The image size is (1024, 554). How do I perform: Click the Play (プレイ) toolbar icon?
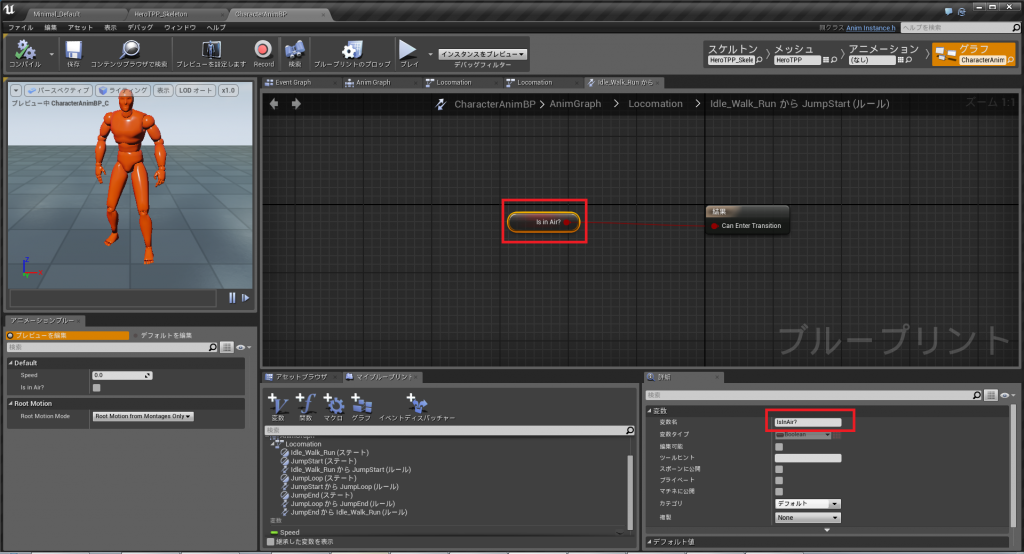pos(408,50)
